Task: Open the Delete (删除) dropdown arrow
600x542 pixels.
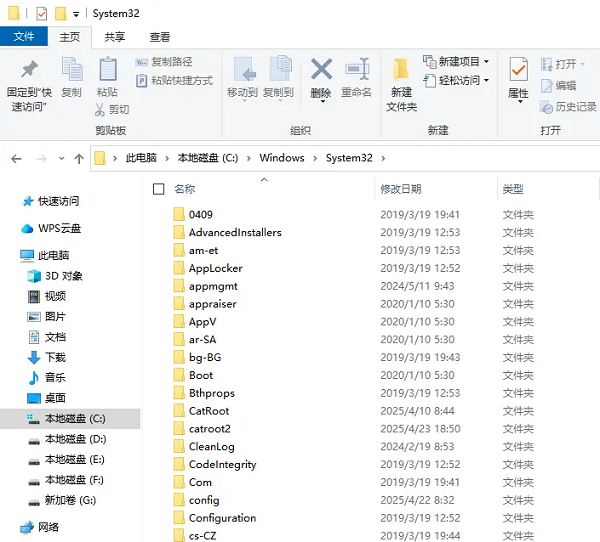Action: tap(323, 101)
